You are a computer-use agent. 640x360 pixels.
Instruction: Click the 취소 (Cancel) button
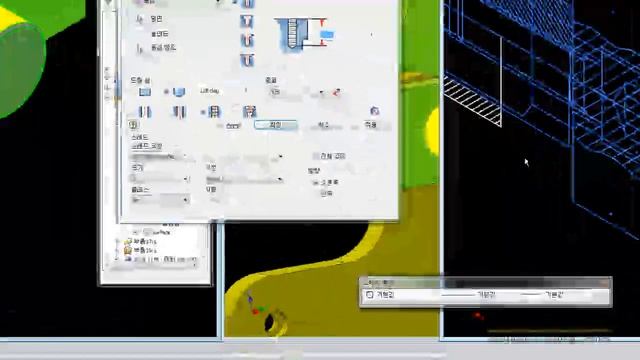pyautogui.click(x=324, y=126)
